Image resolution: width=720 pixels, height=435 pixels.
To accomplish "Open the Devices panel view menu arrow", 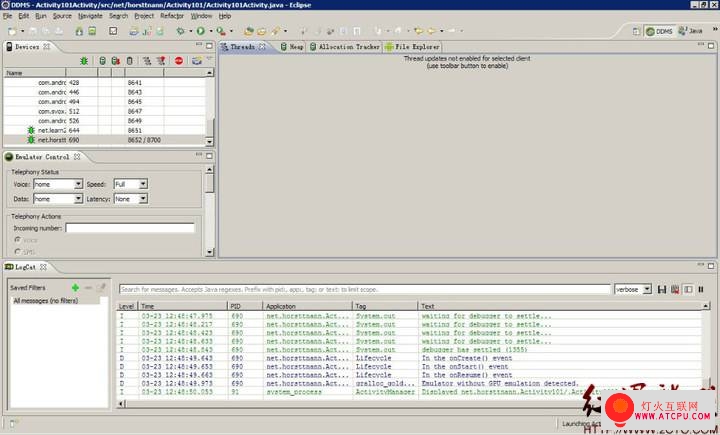I will 209,59.
